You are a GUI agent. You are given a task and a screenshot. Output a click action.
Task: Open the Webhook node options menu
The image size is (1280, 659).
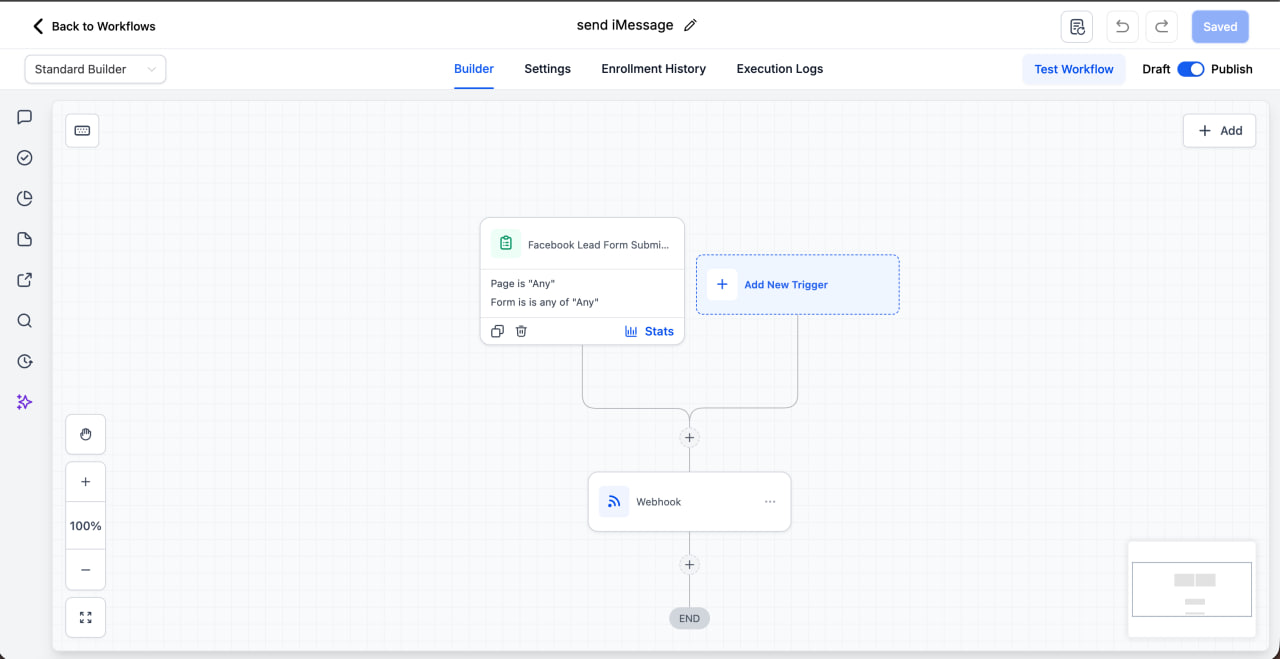(x=769, y=501)
